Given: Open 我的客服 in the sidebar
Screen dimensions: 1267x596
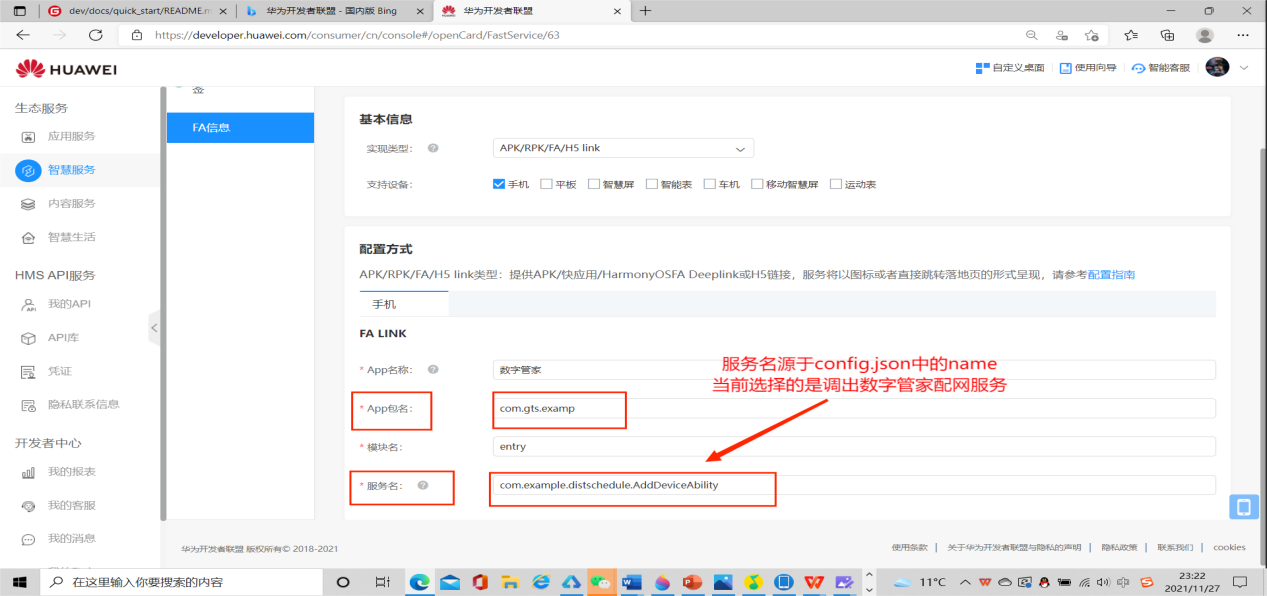Looking at the screenshot, I should pos(71,505).
